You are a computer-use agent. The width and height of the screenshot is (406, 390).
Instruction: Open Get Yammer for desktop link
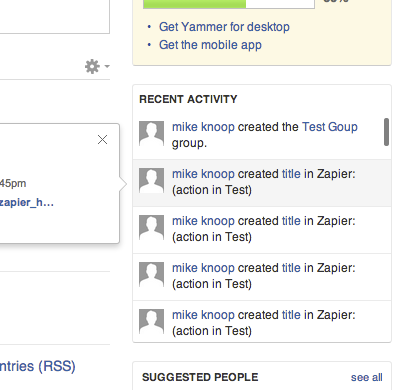point(224,27)
